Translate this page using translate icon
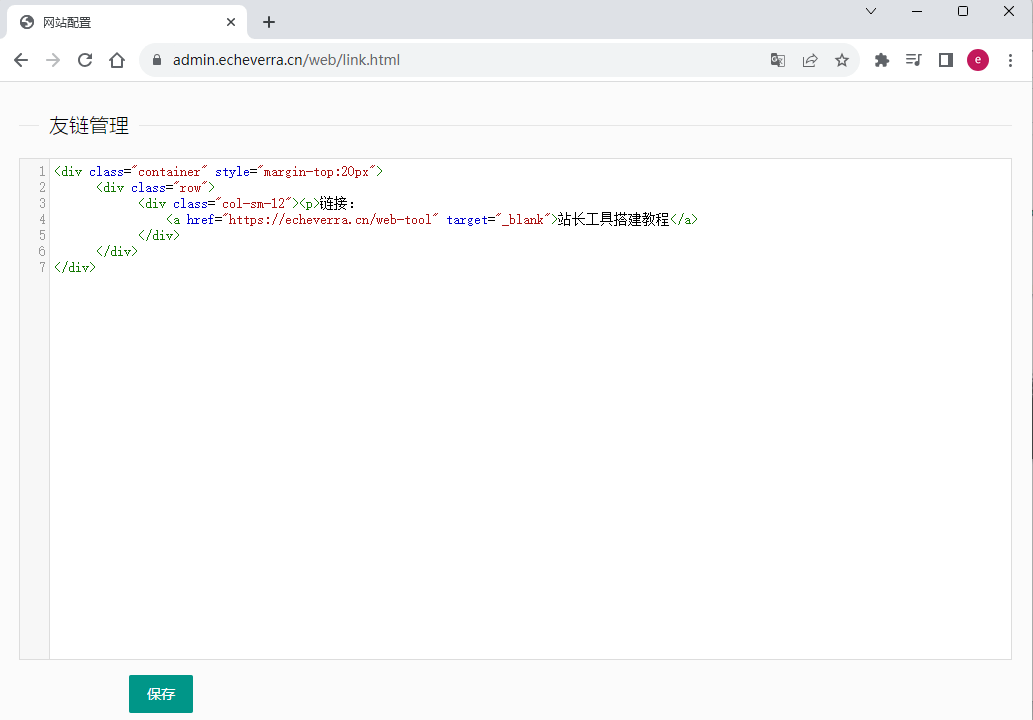 [777, 60]
